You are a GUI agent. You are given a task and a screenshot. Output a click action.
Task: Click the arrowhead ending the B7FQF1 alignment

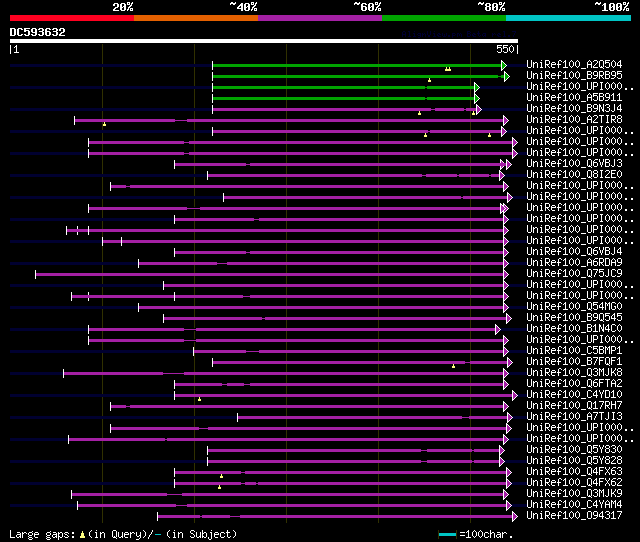coord(509,362)
